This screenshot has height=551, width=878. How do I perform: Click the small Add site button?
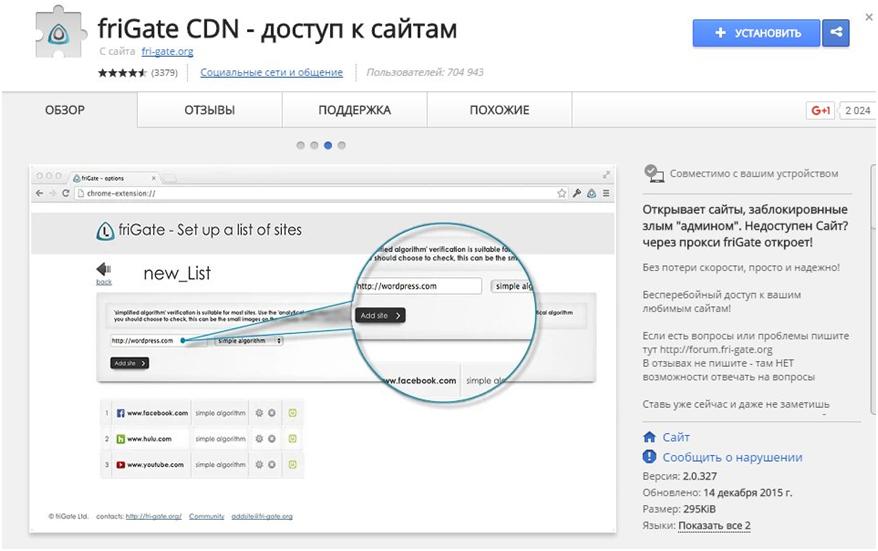(x=129, y=363)
